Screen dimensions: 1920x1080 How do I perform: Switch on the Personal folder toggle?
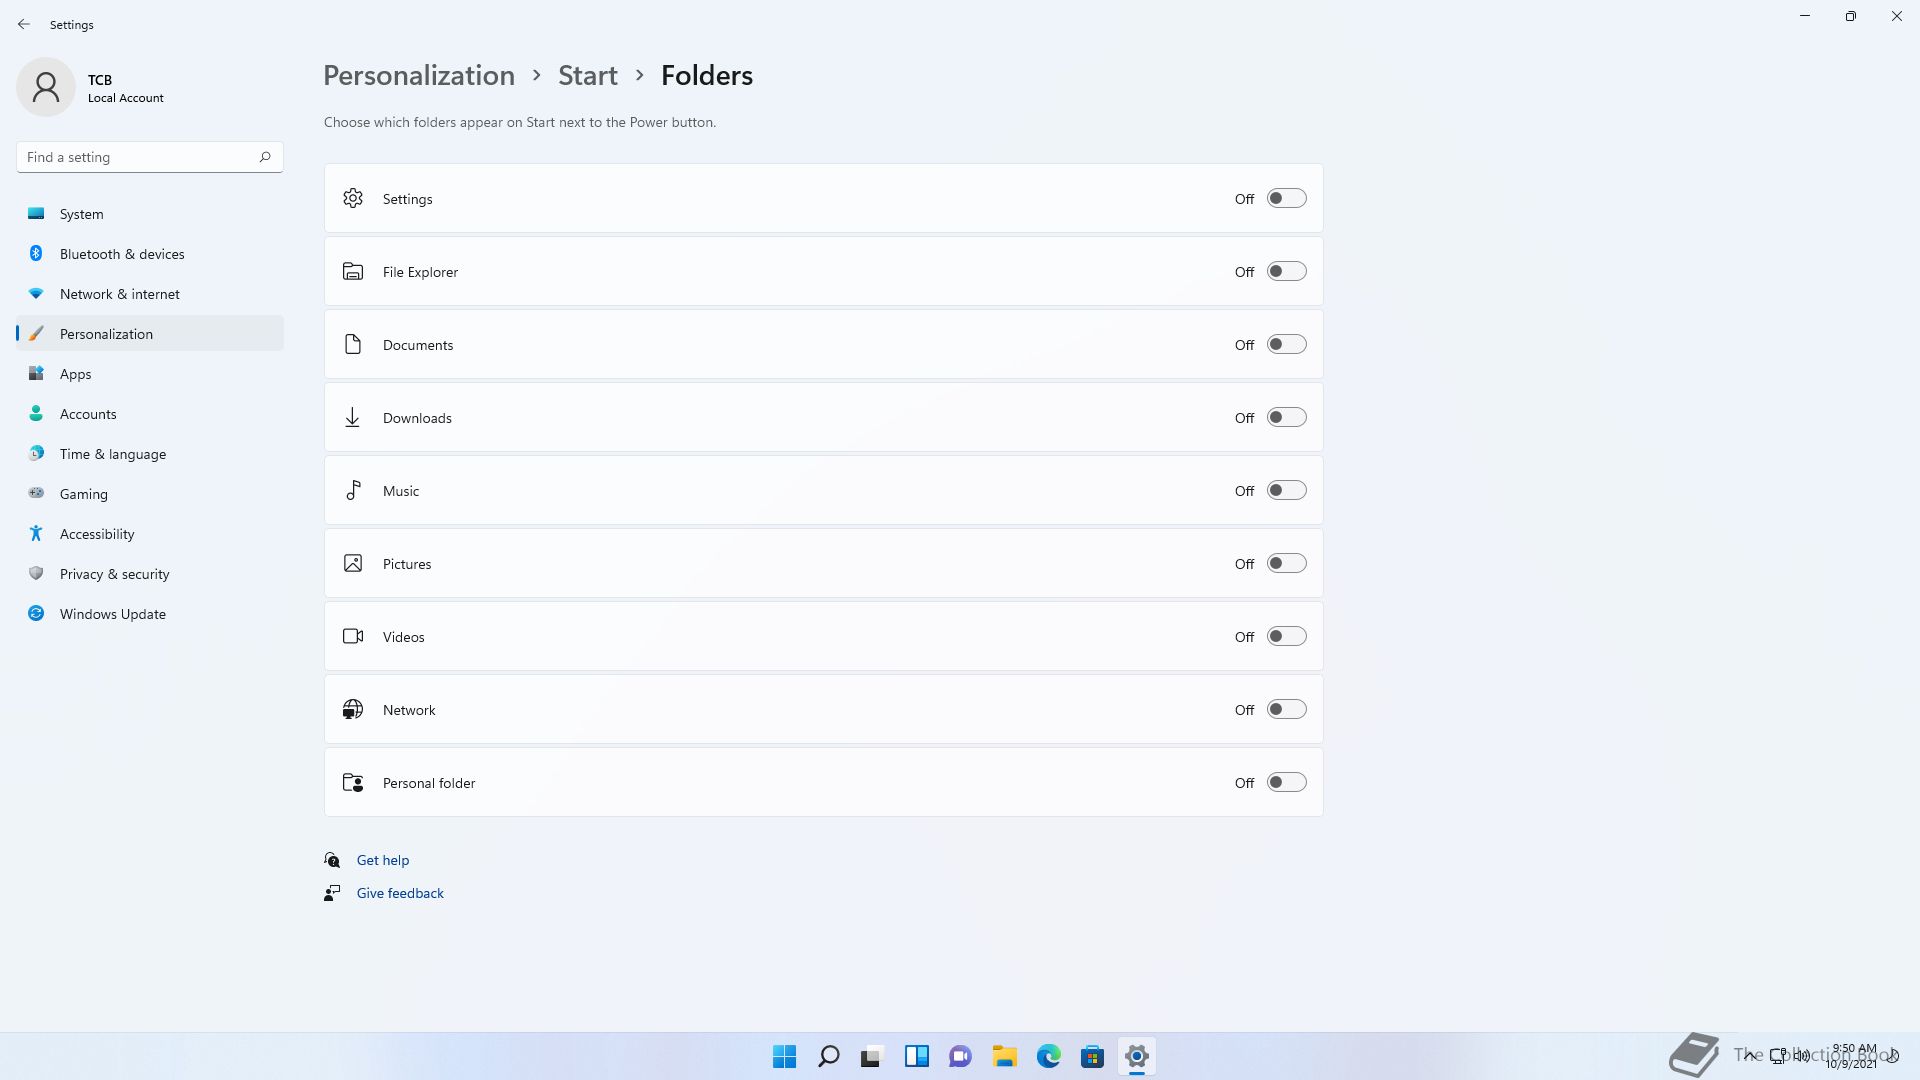[x=1286, y=782]
